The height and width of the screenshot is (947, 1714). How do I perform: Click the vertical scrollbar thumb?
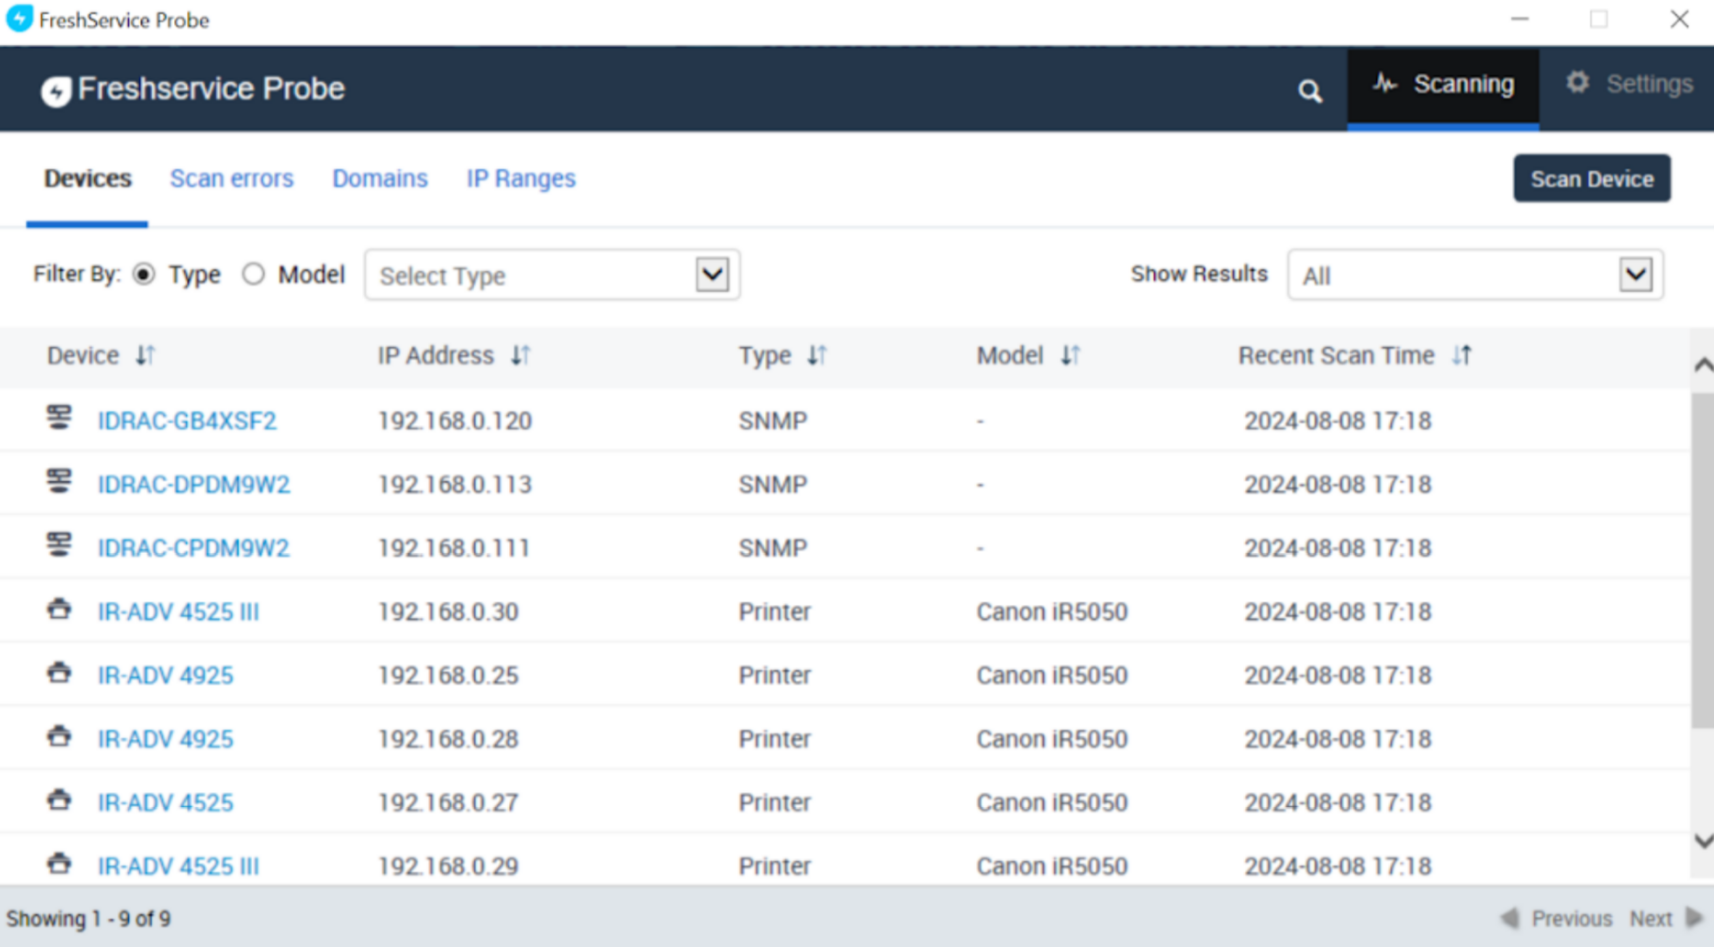1703,561
